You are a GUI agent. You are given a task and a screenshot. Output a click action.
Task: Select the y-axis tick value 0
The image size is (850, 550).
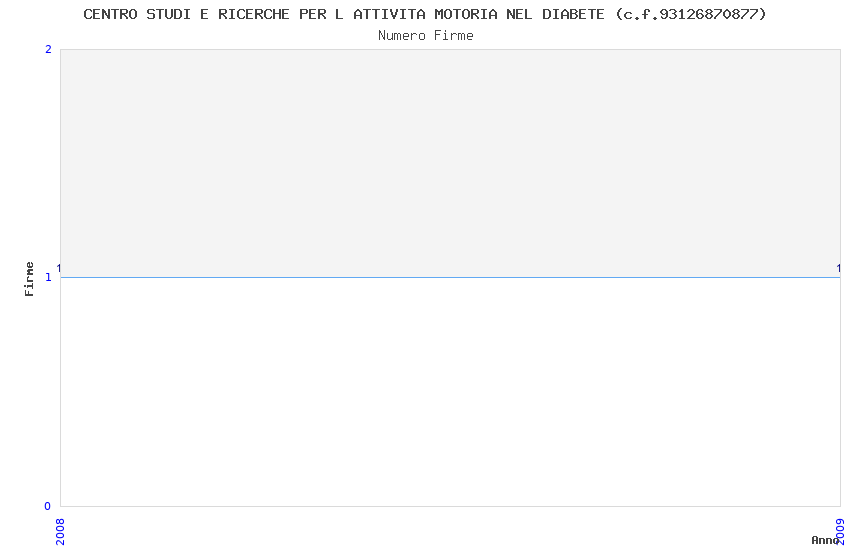click(48, 506)
